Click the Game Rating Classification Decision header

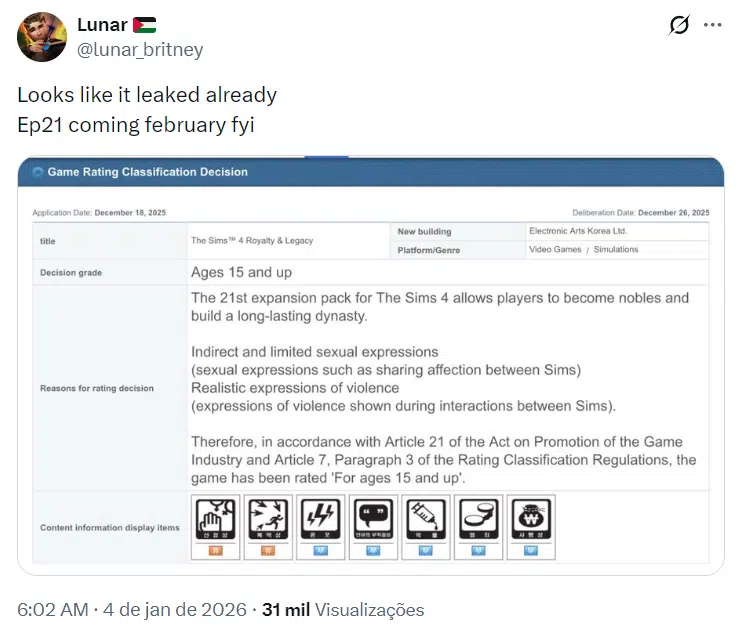(x=147, y=172)
